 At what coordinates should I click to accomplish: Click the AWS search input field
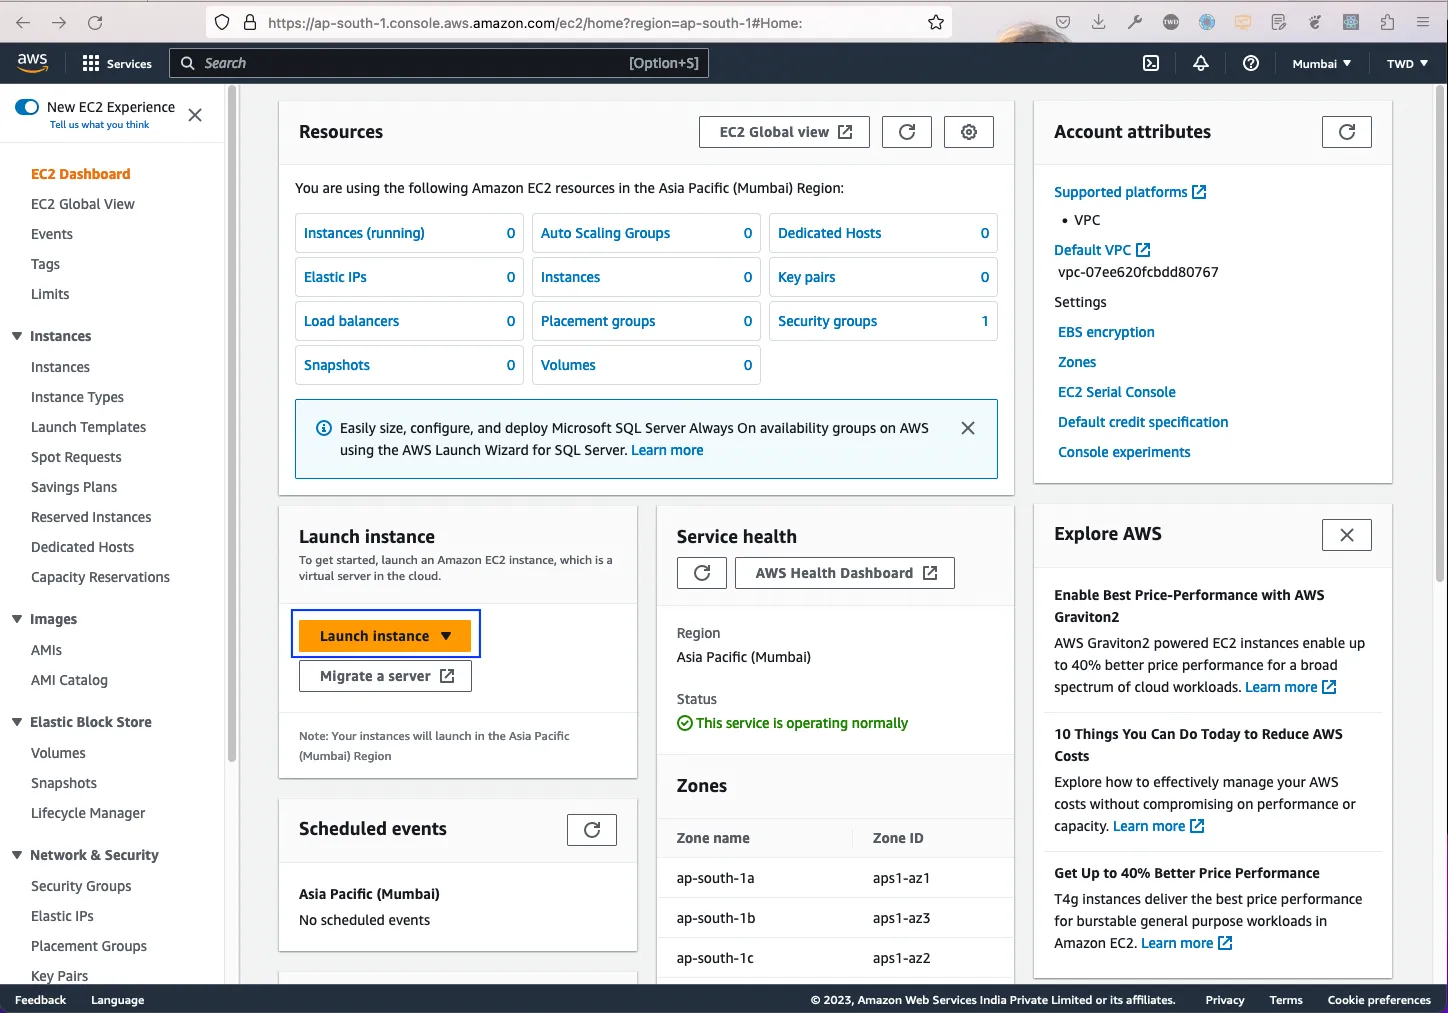439,63
